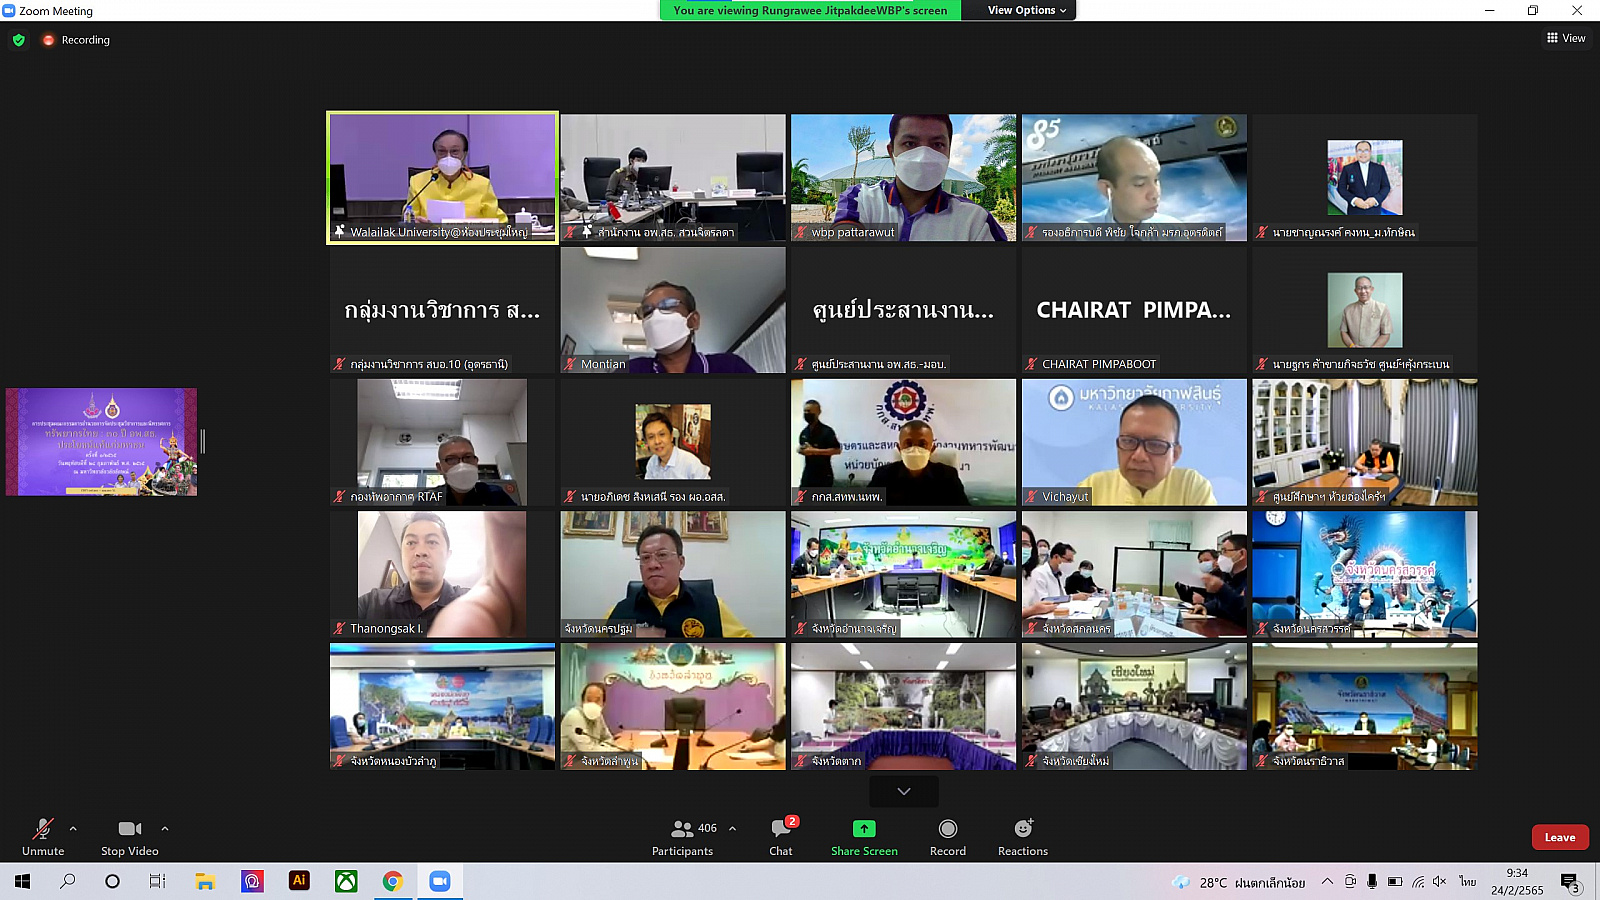Viewport: 1600px width, 900px height.
Task: Start recording with the Record icon
Action: click(948, 829)
